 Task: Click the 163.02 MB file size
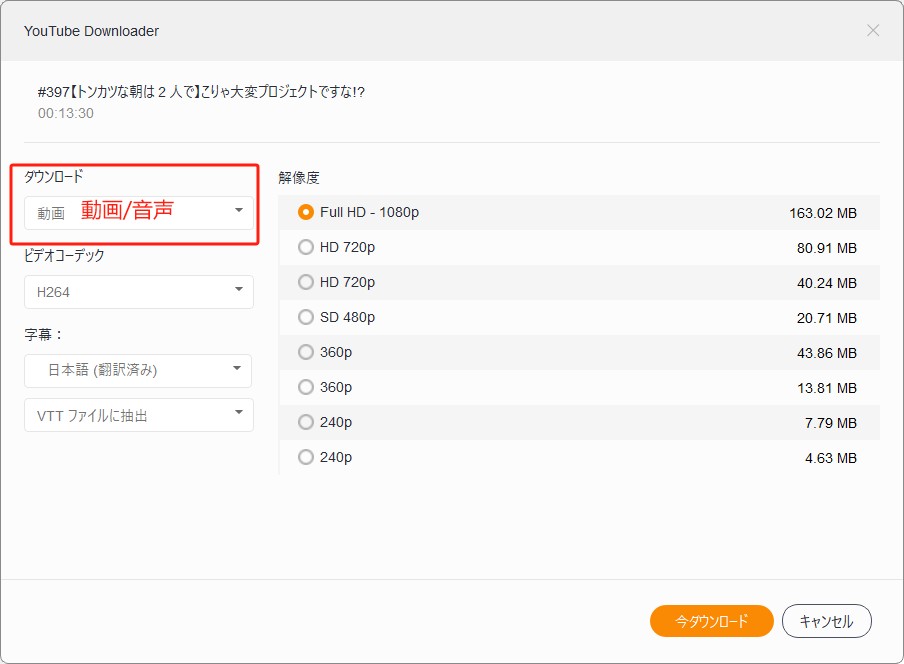[823, 213]
